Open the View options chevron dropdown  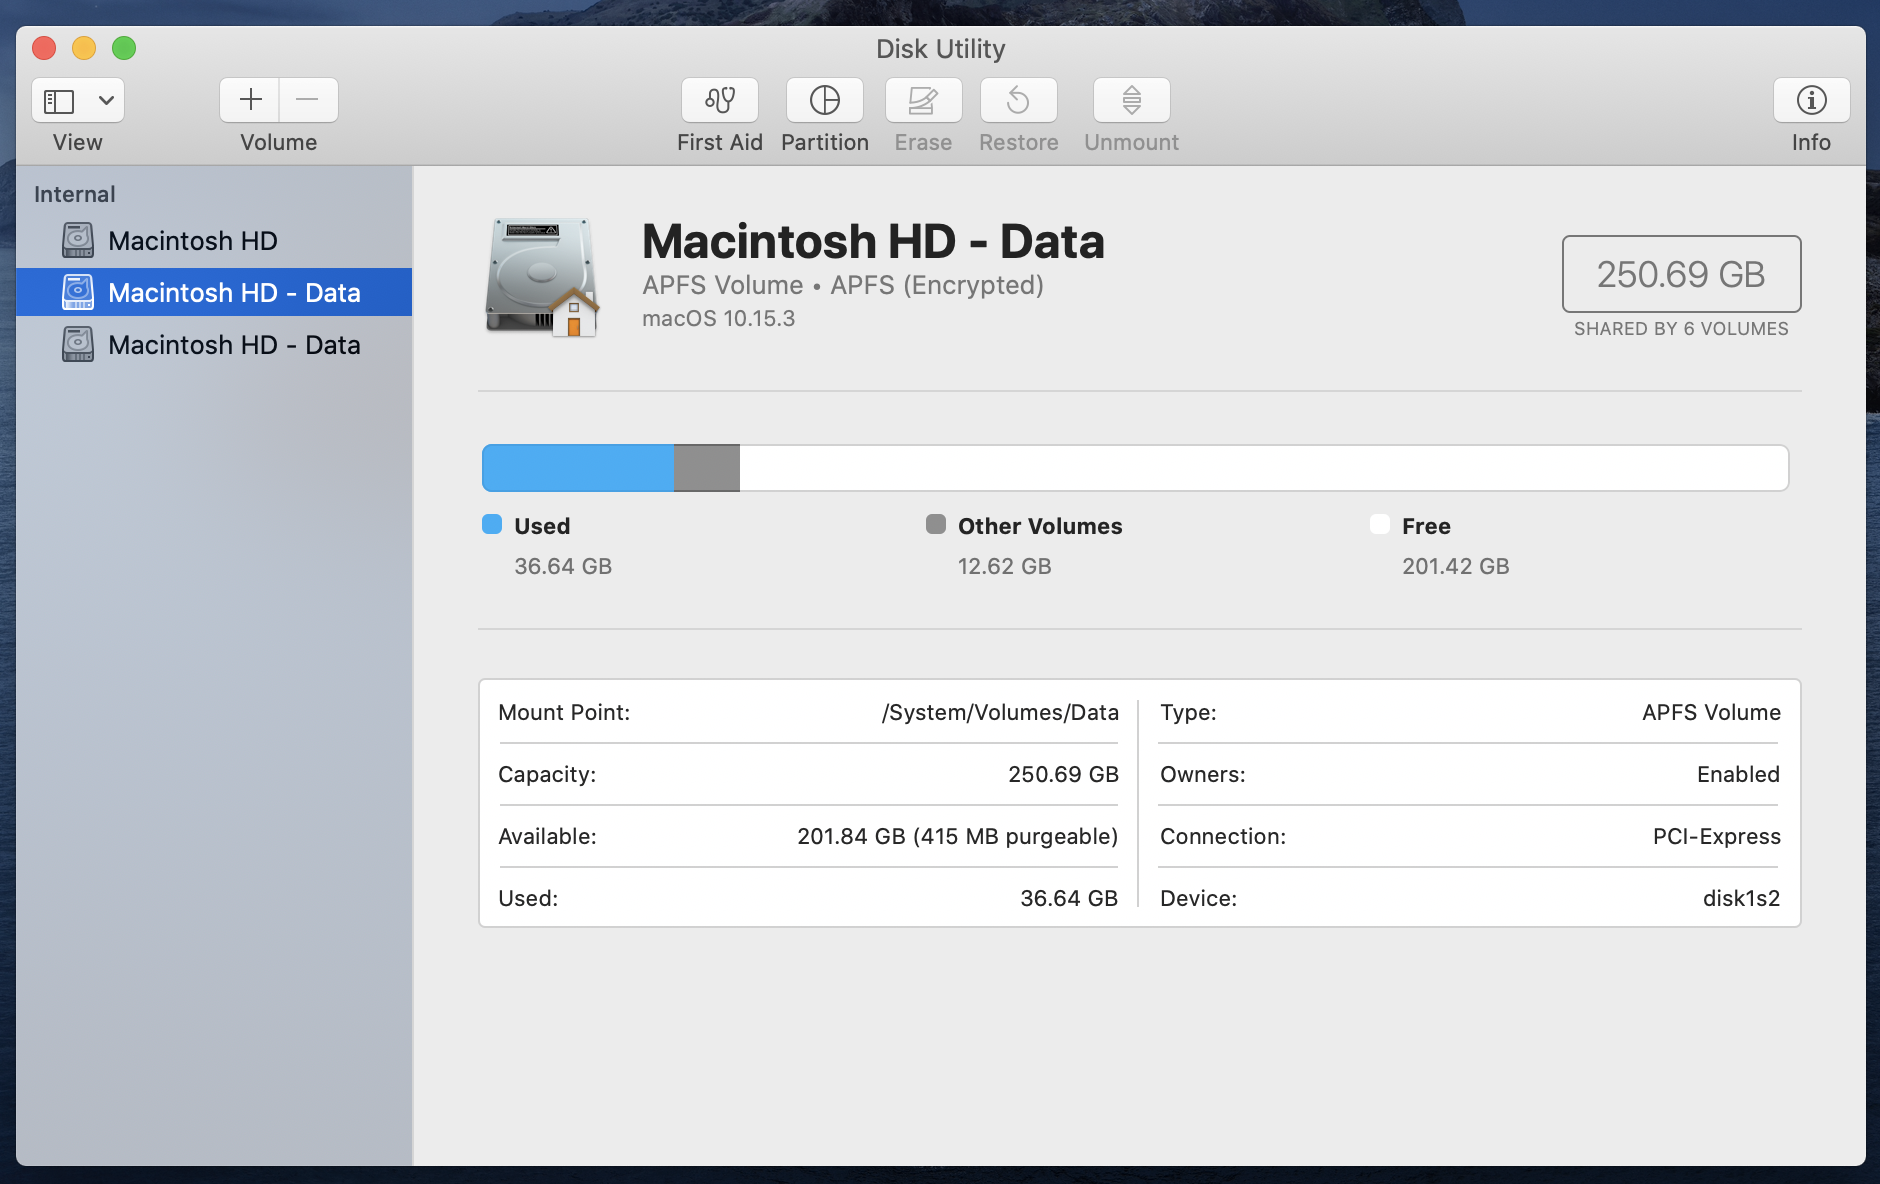106,100
